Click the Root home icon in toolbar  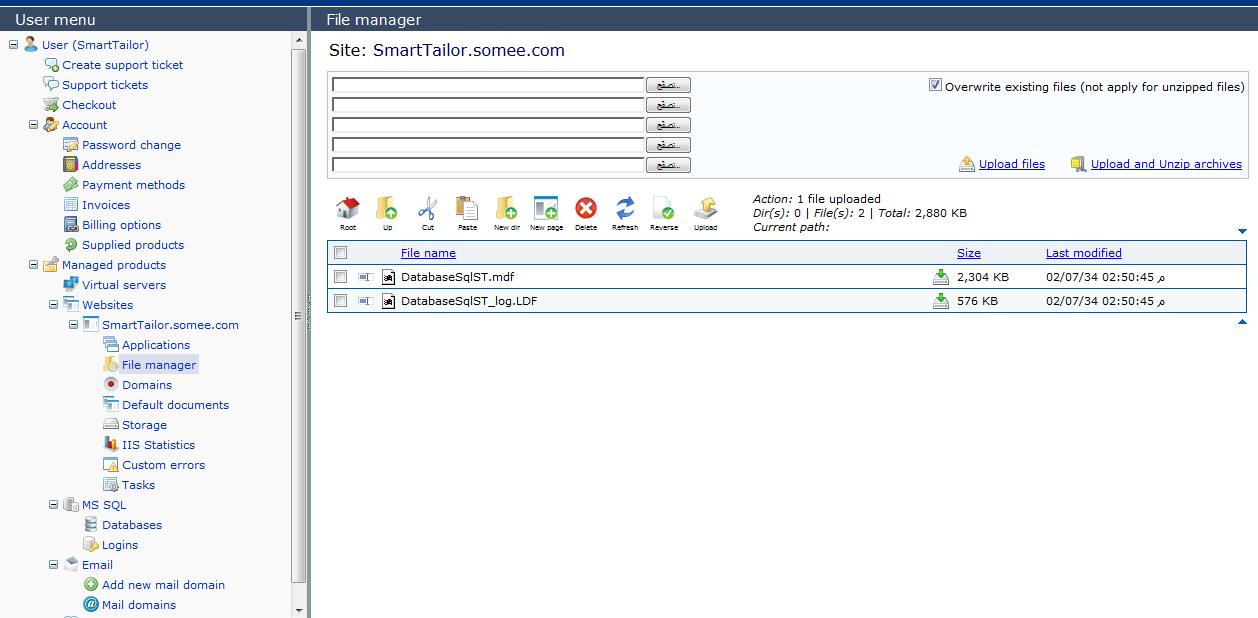[347, 208]
